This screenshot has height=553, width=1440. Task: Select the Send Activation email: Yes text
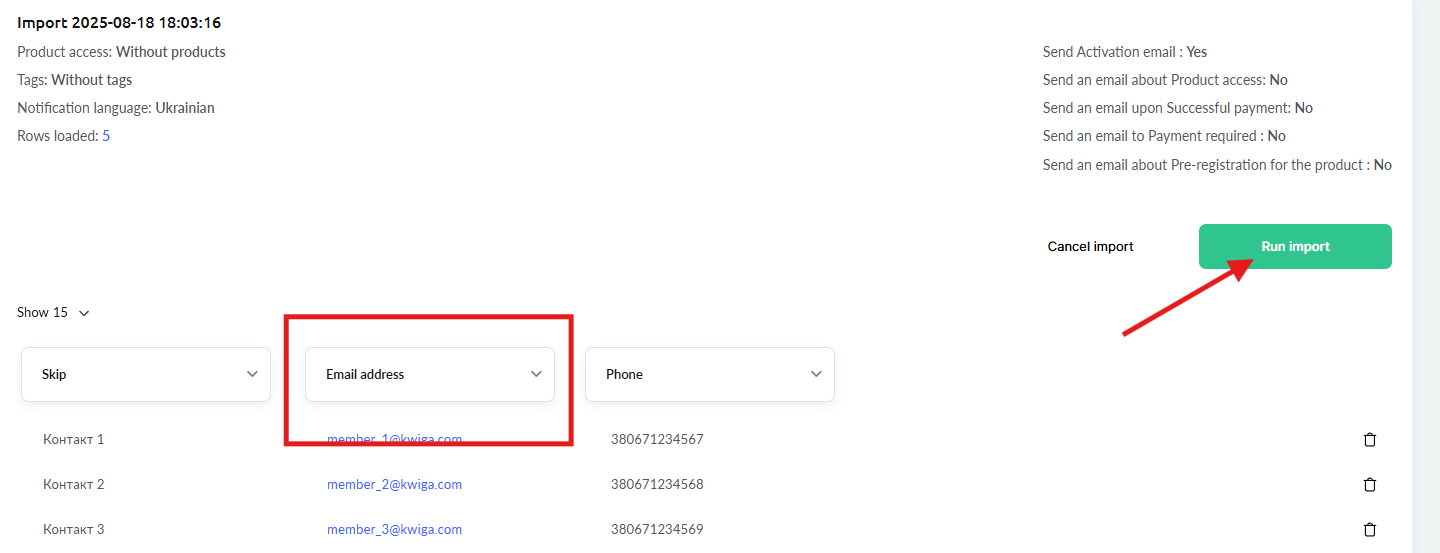[x=1125, y=52]
